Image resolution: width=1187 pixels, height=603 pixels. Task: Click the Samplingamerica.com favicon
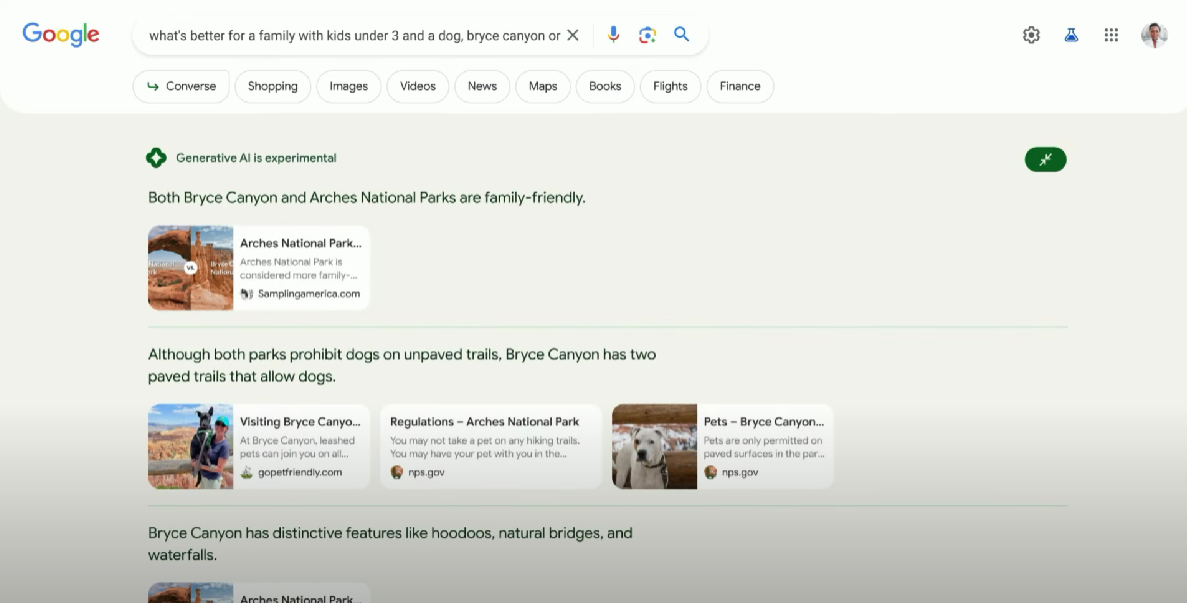[x=247, y=294]
